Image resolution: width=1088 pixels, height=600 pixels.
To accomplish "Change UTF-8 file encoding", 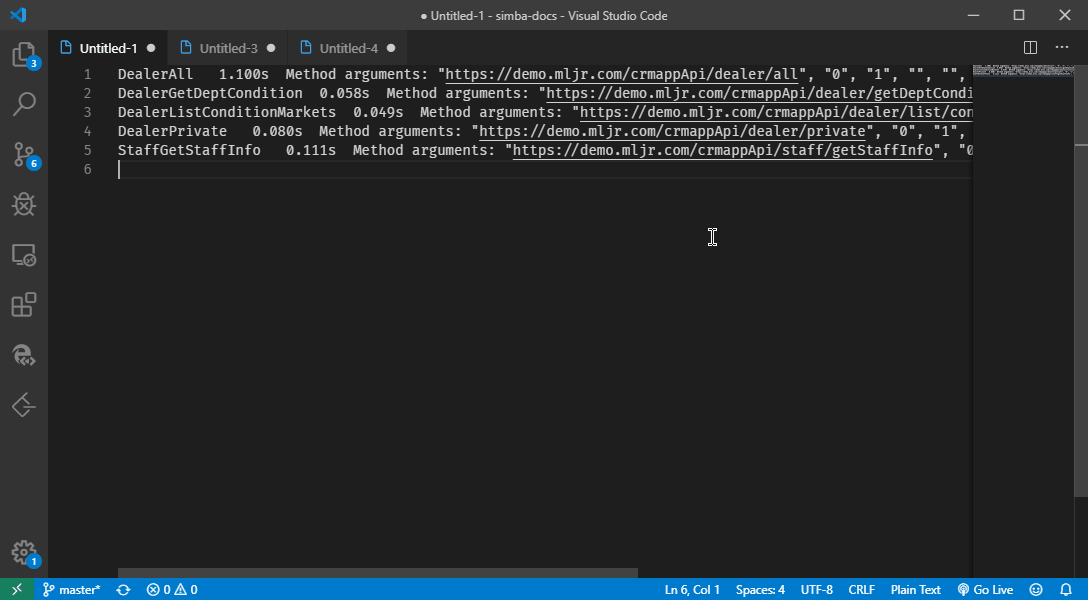I will pyautogui.click(x=816, y=589).
